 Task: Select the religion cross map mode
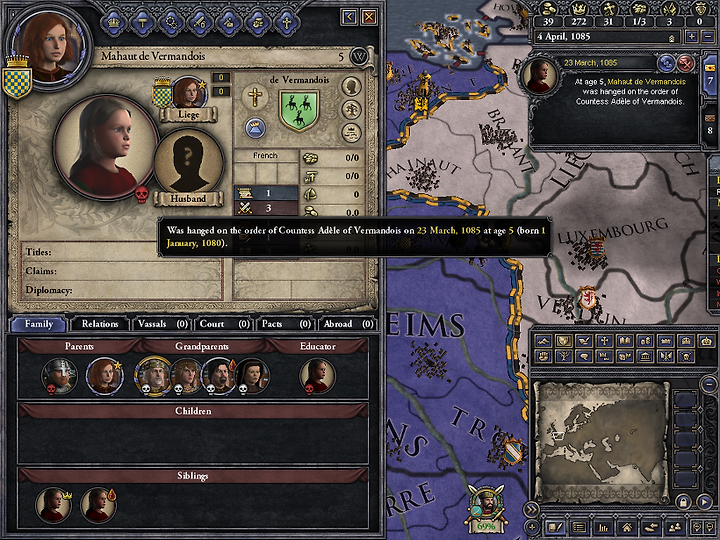click(x=604, y=341)
